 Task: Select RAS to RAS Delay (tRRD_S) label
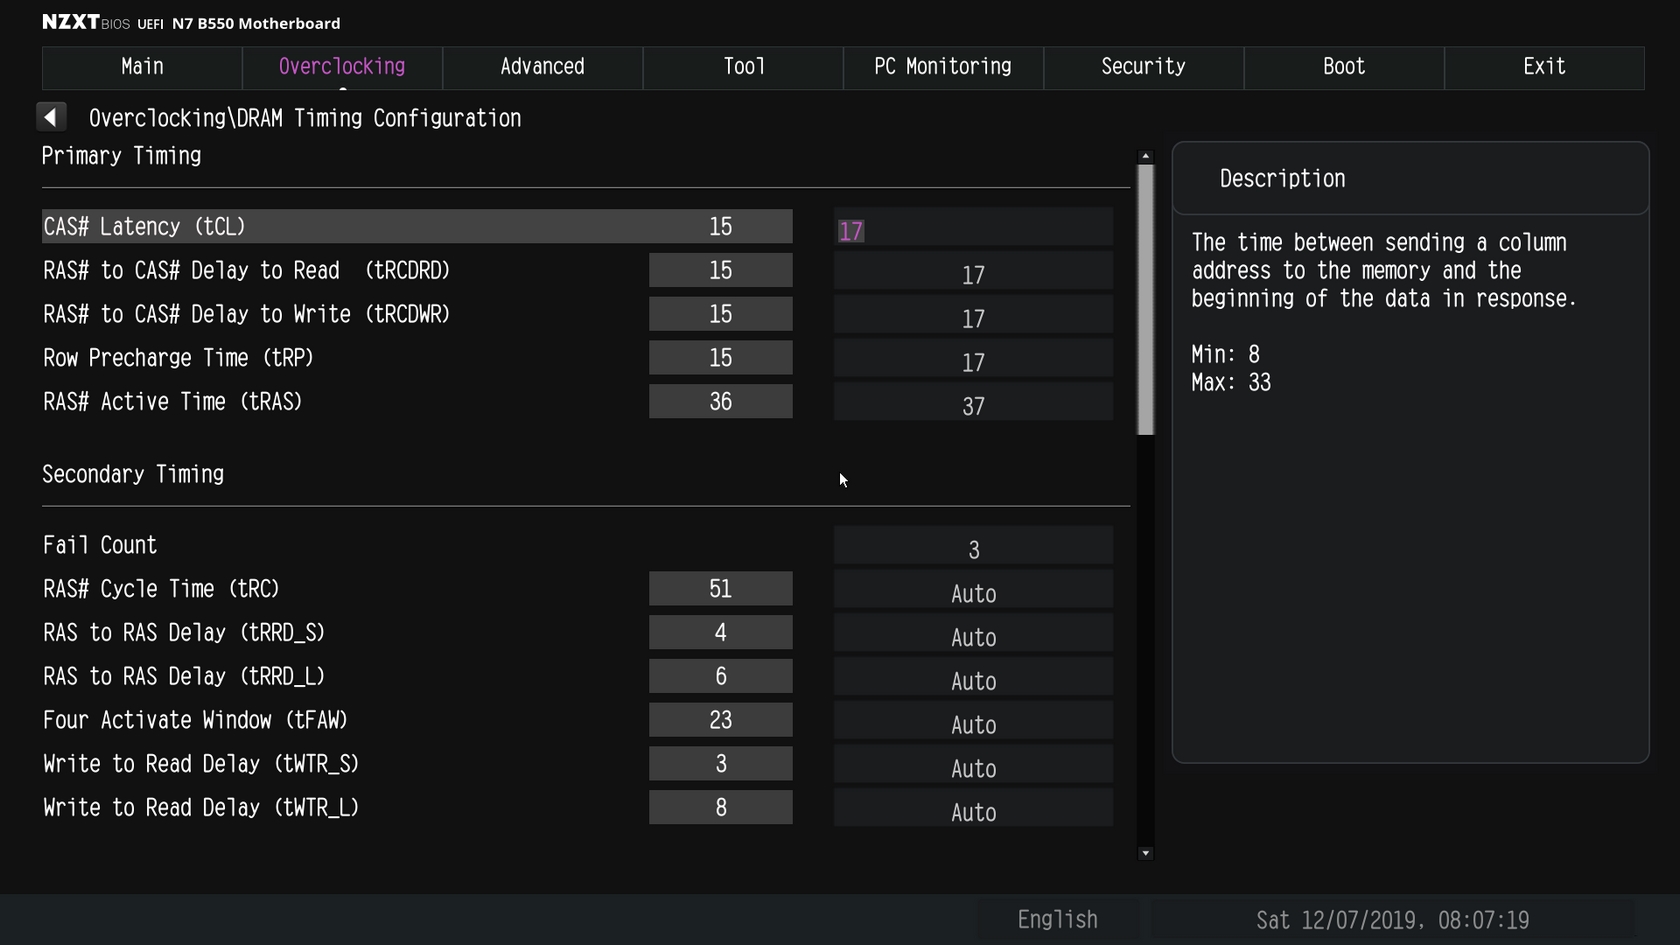tap(184, 633)
